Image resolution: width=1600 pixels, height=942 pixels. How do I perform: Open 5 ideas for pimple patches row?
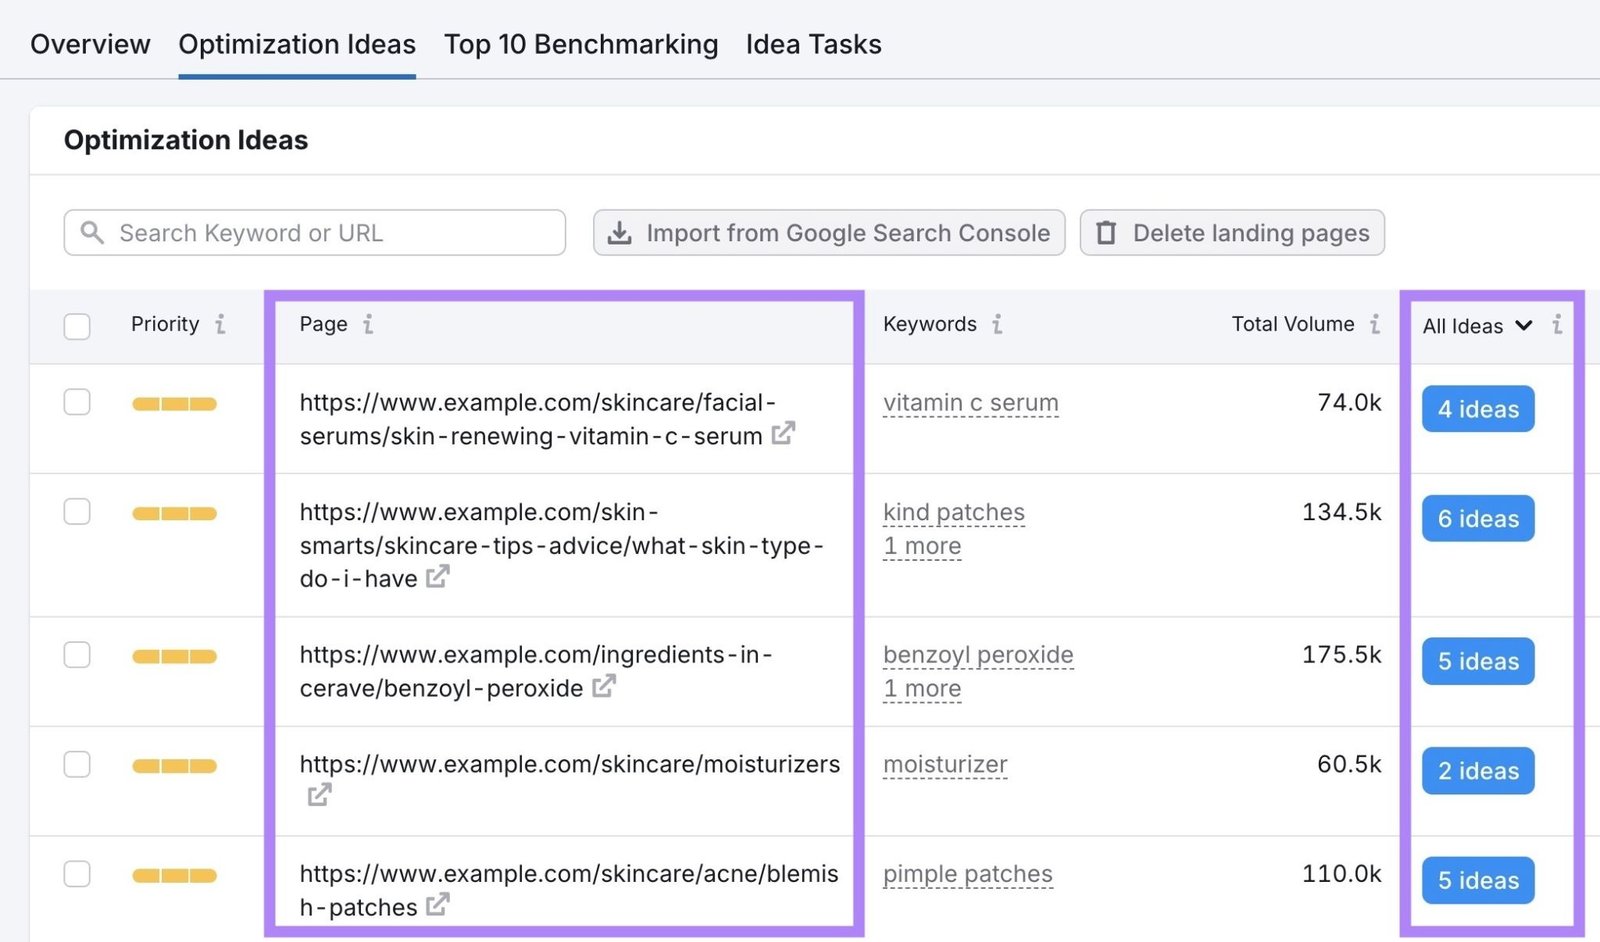1478,881
